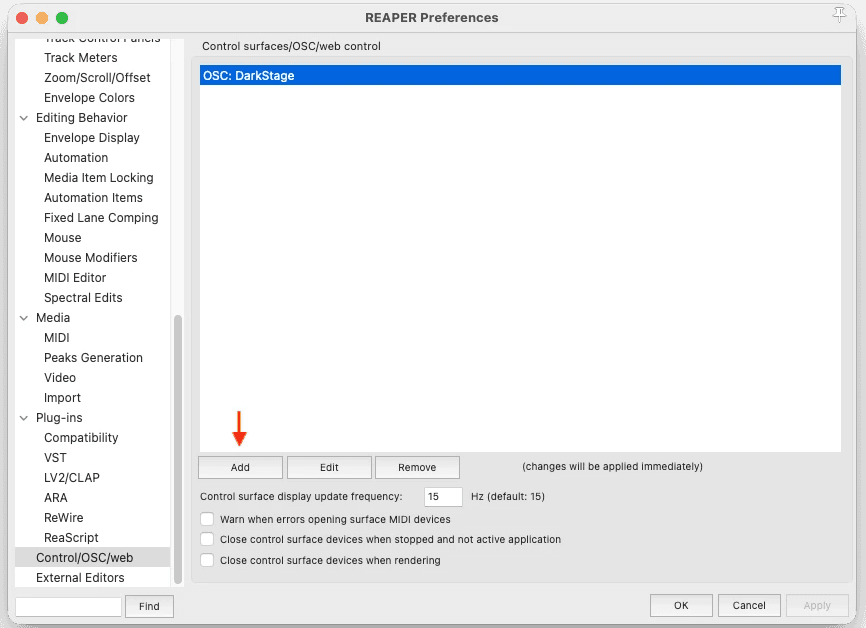The height and width of the screenshot is (628, 866).
Task: Open LV2/CLAP preferences page
Action: [x=72, y=478]
